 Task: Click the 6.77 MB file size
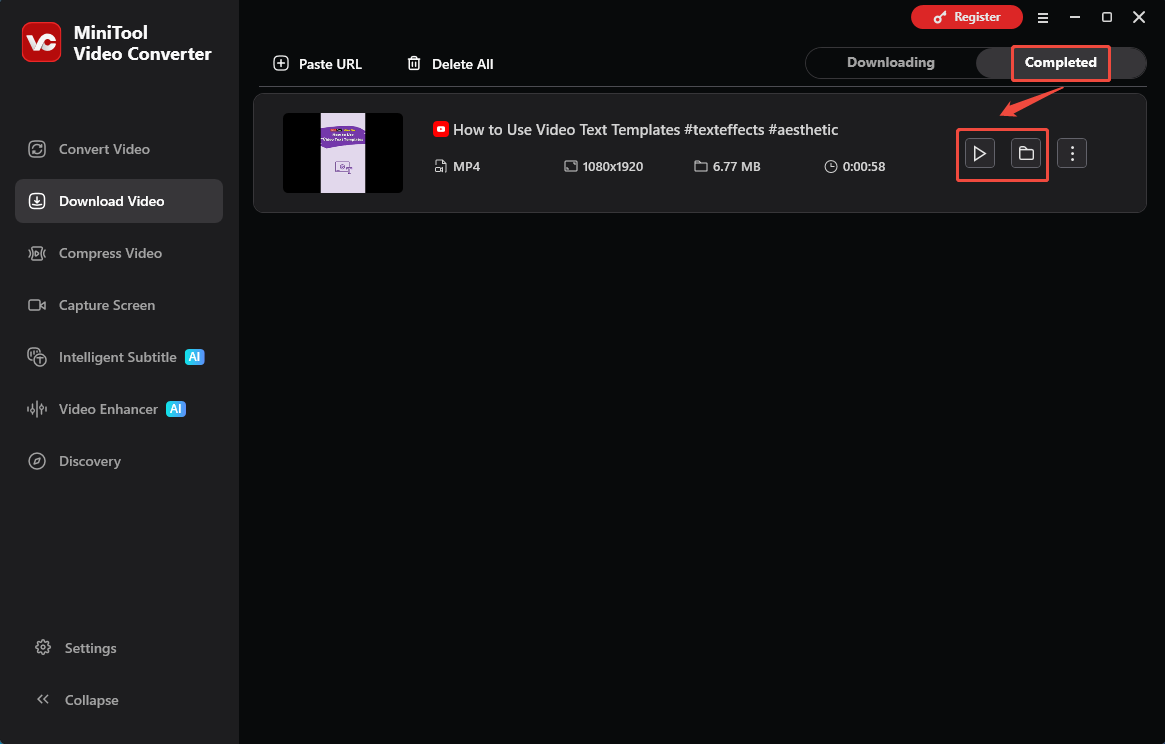point(736,166)
